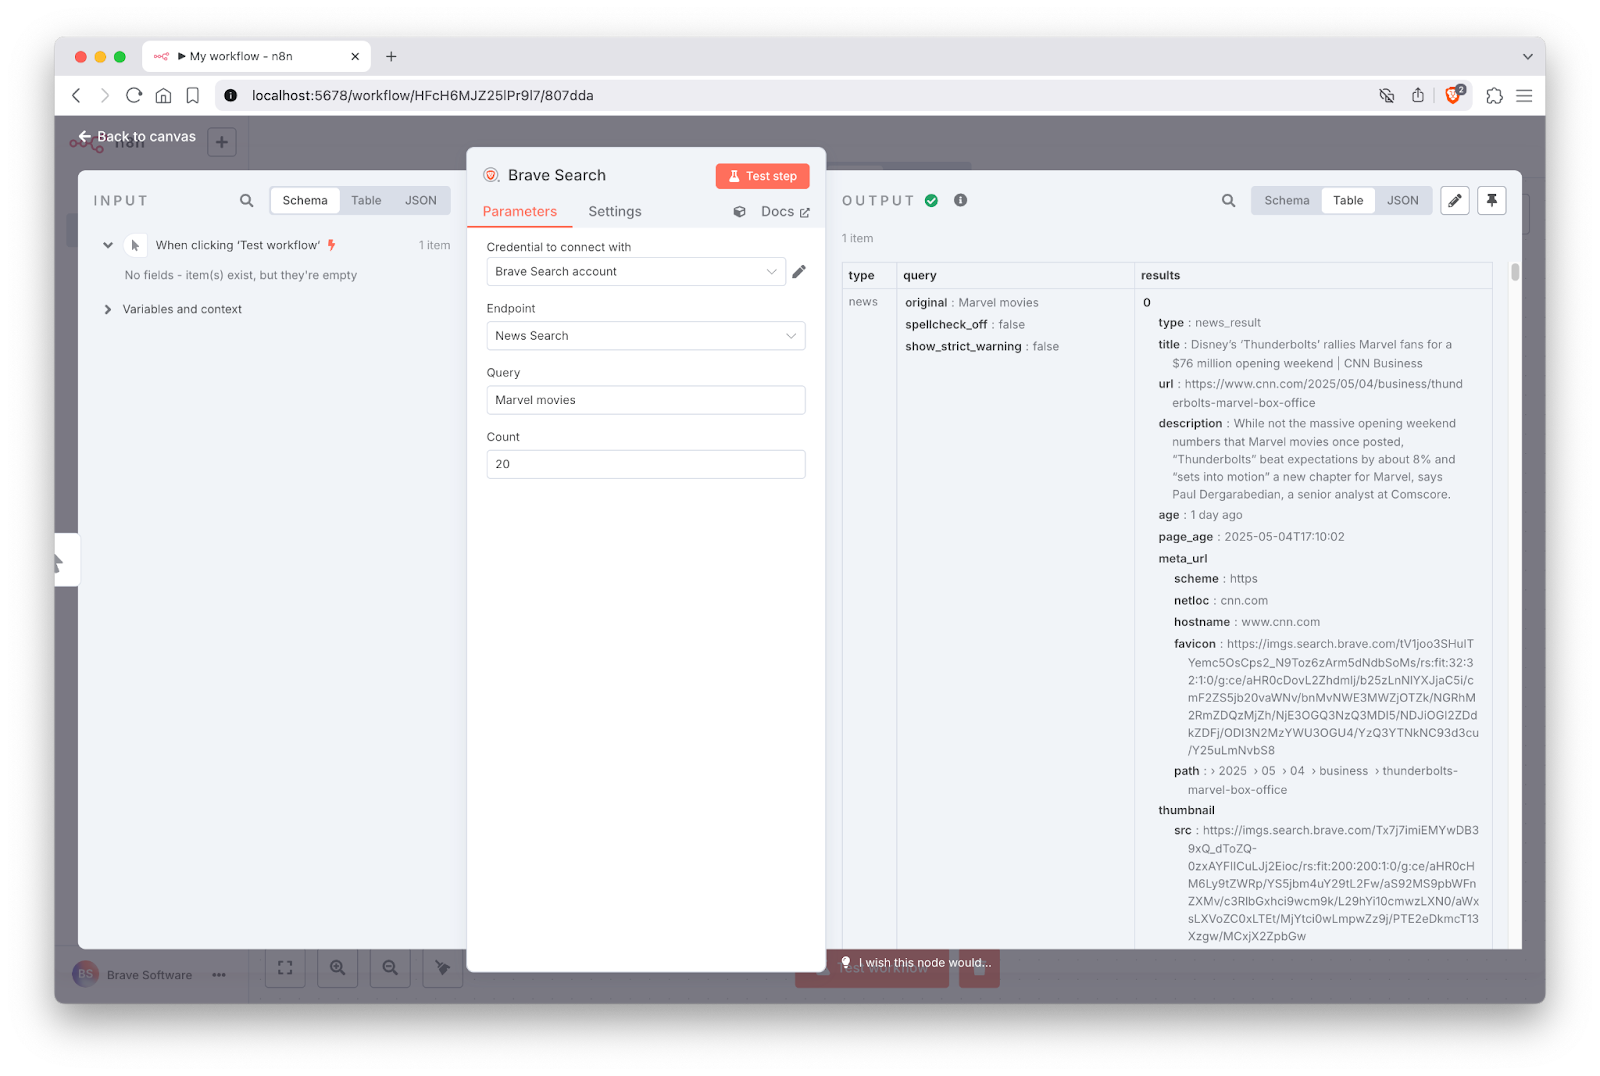This screenshot has height=1076, width=1600.
Task: Click the tidy up workflow icon
Action: [x=442, y=968]
